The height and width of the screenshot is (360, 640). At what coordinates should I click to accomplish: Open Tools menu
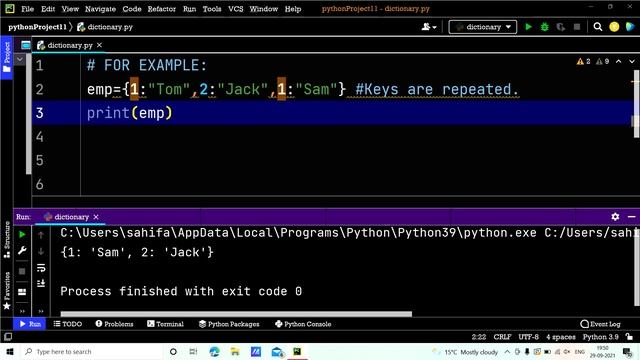coord(212,9)
